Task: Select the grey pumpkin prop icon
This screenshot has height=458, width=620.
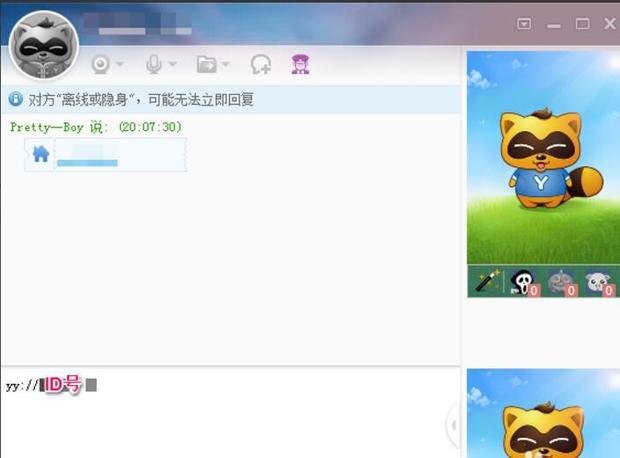Action: (561, 282)
